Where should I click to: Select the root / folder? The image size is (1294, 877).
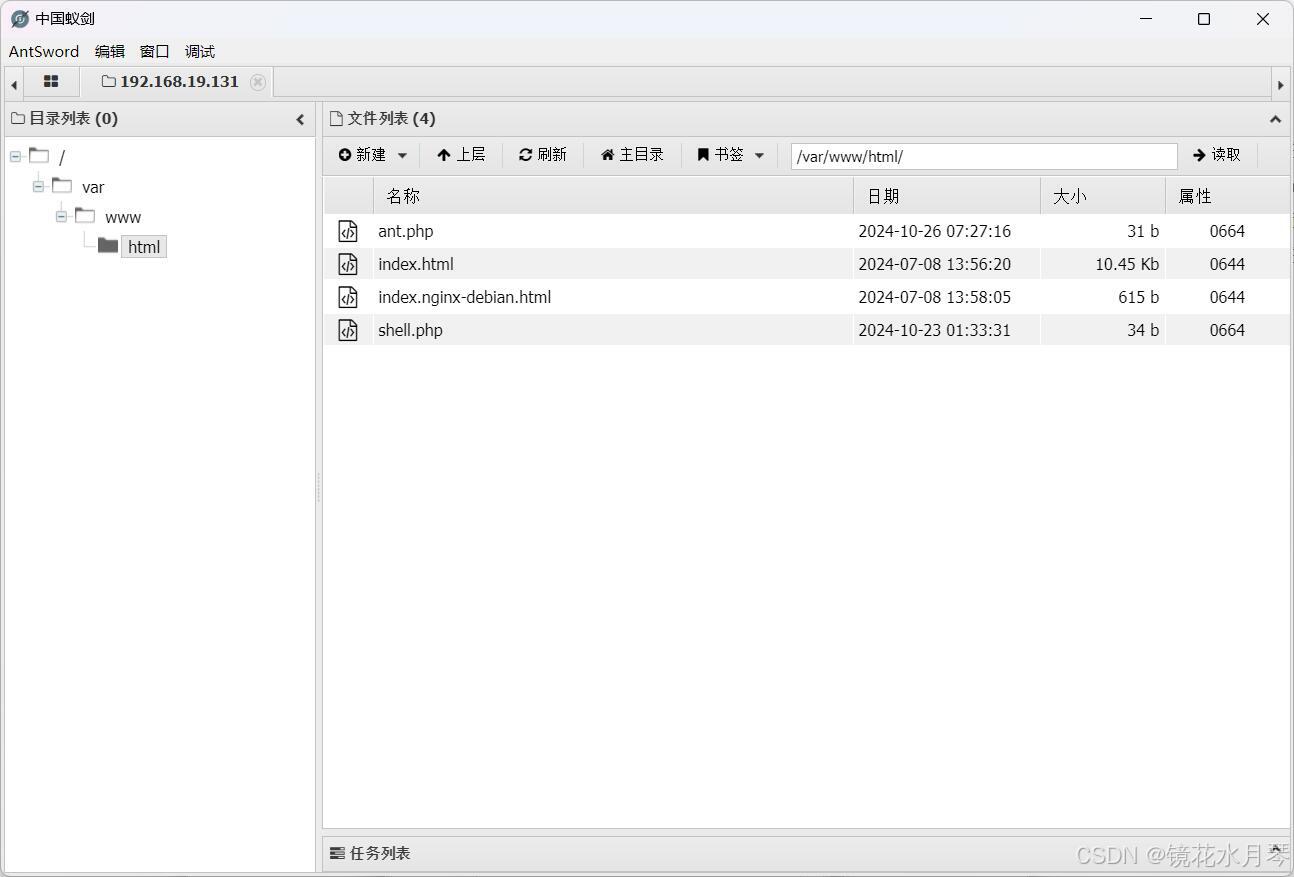(62, 157)
